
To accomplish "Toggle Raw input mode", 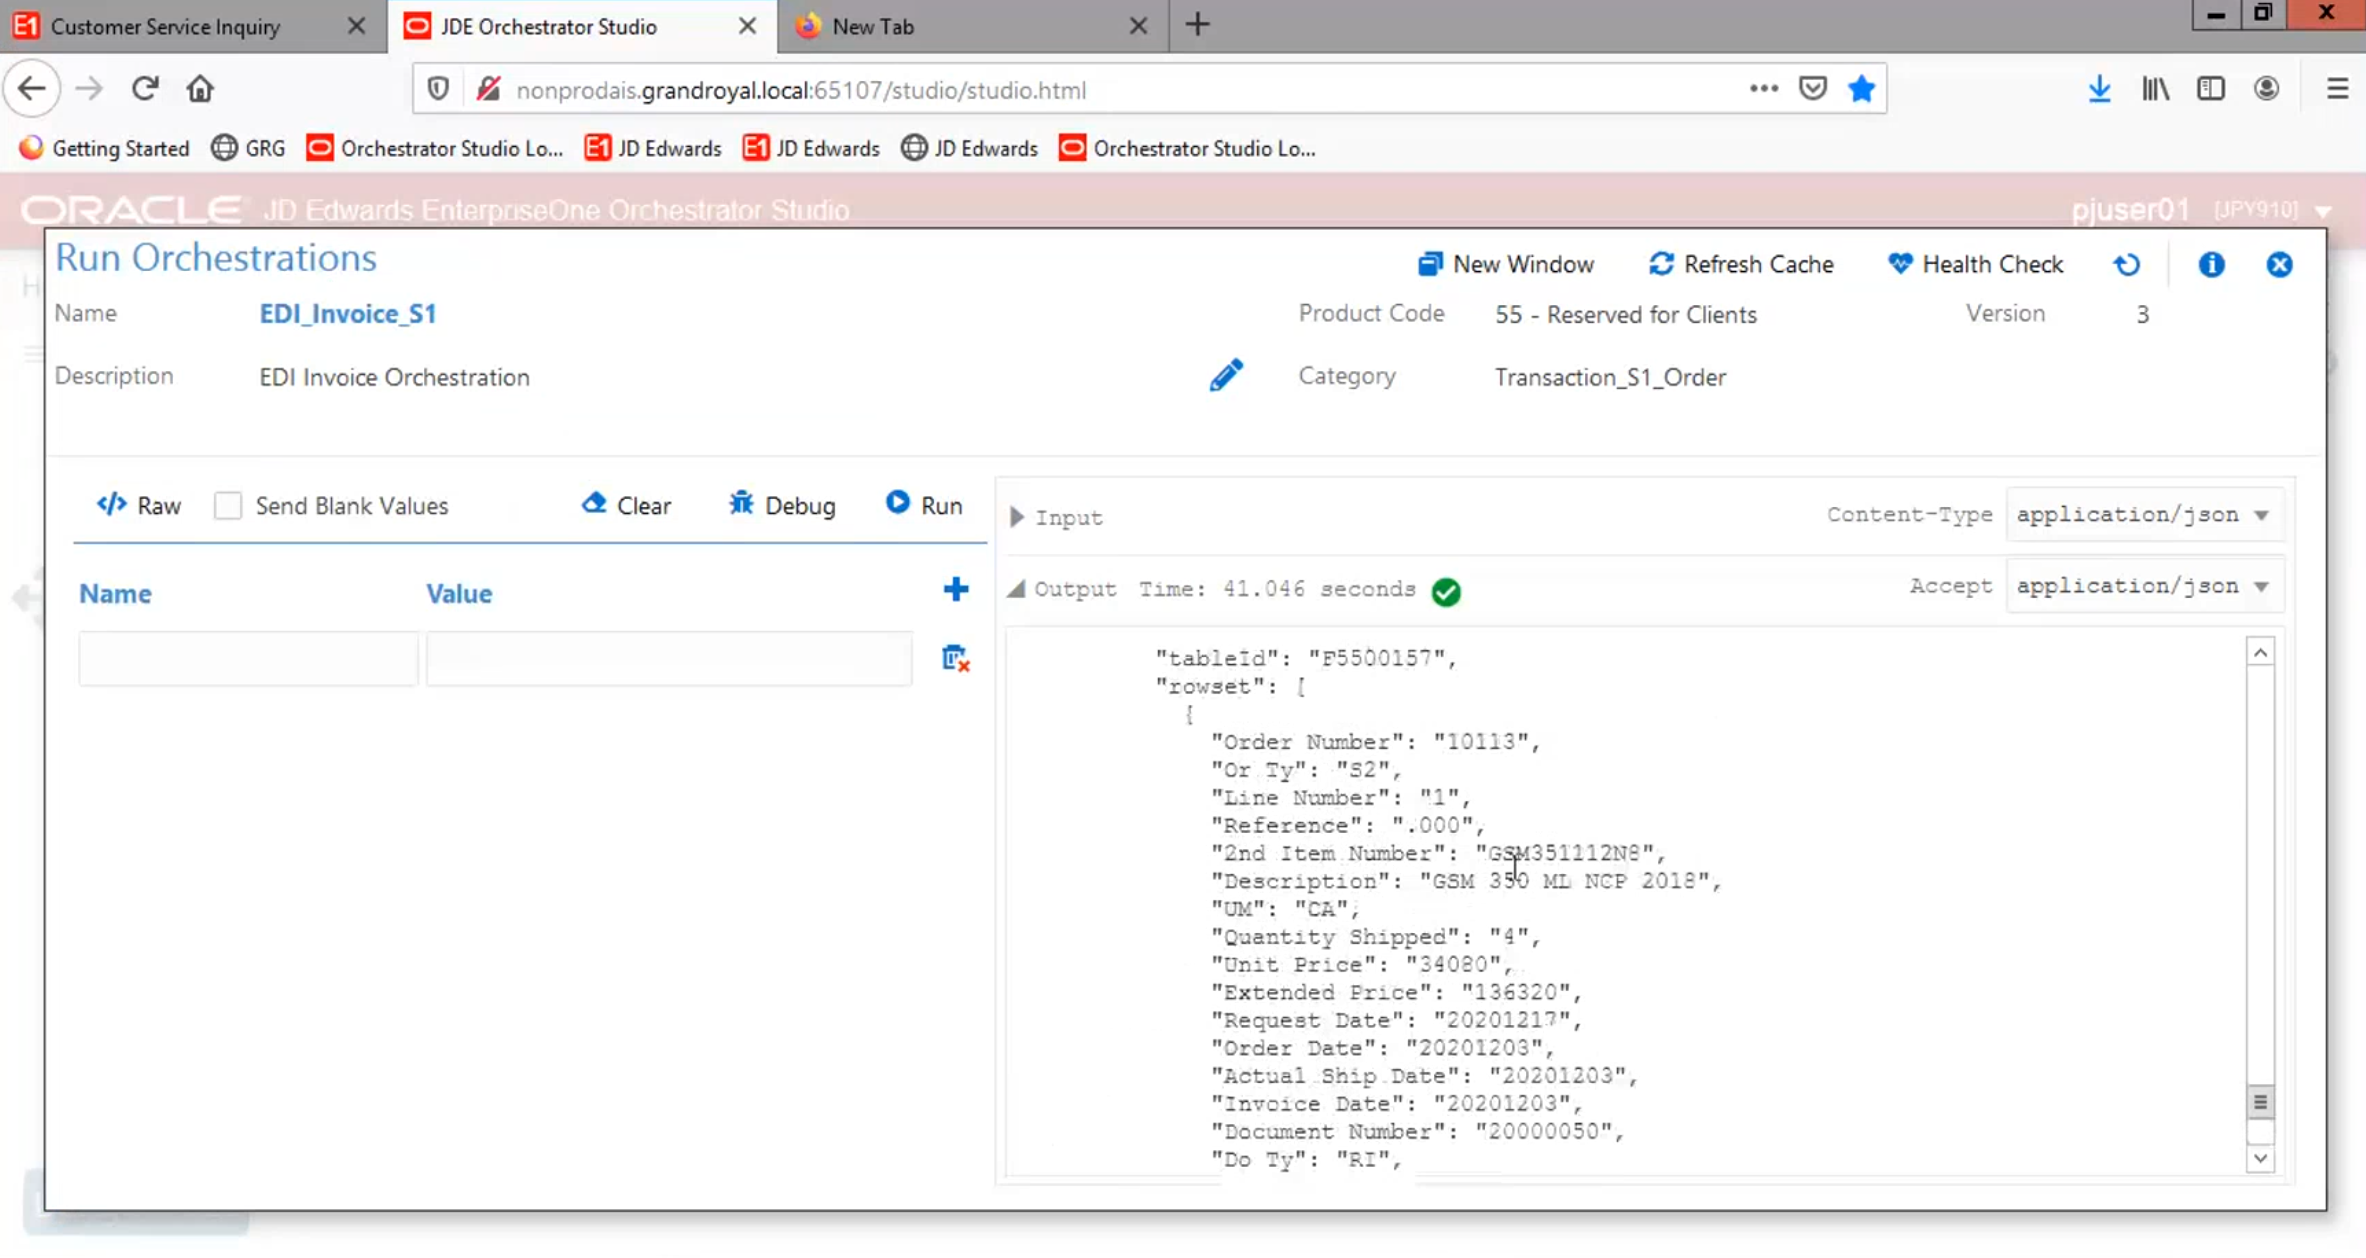I will pyautogui.click(x=139, y=506).
